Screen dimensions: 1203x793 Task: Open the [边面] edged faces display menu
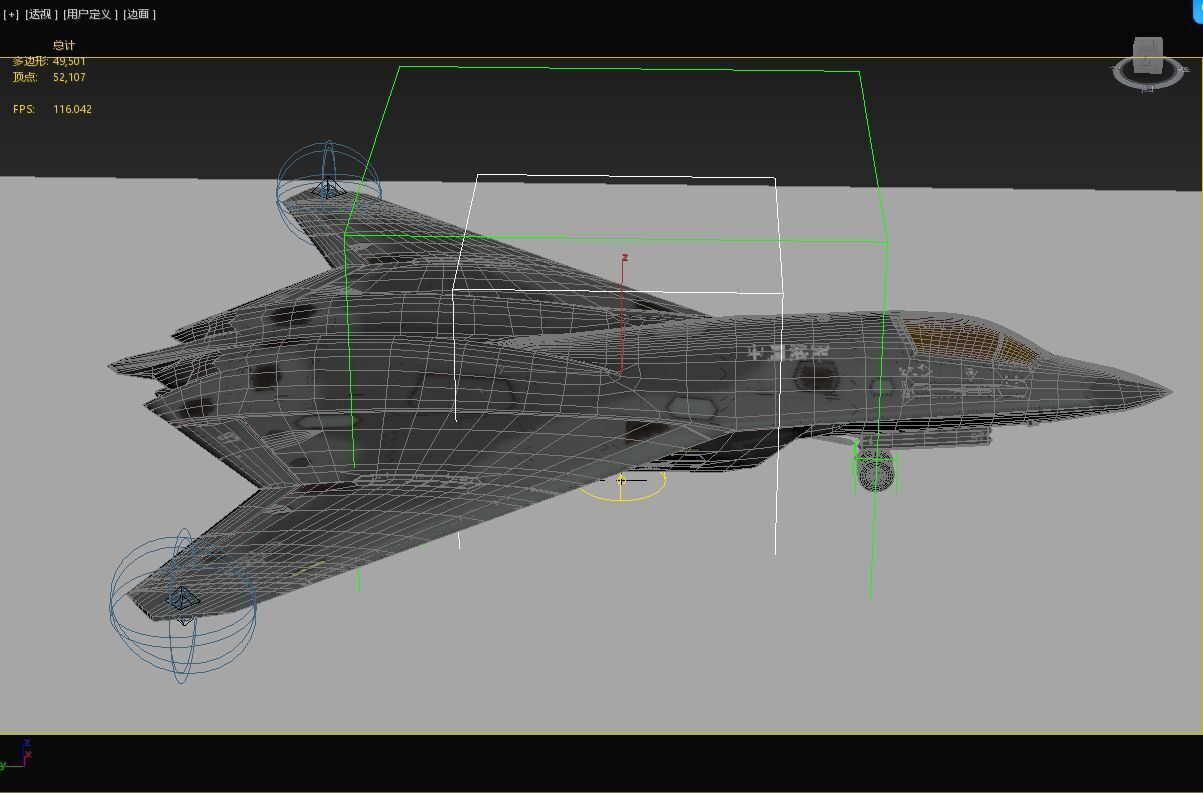pos(139,14)
